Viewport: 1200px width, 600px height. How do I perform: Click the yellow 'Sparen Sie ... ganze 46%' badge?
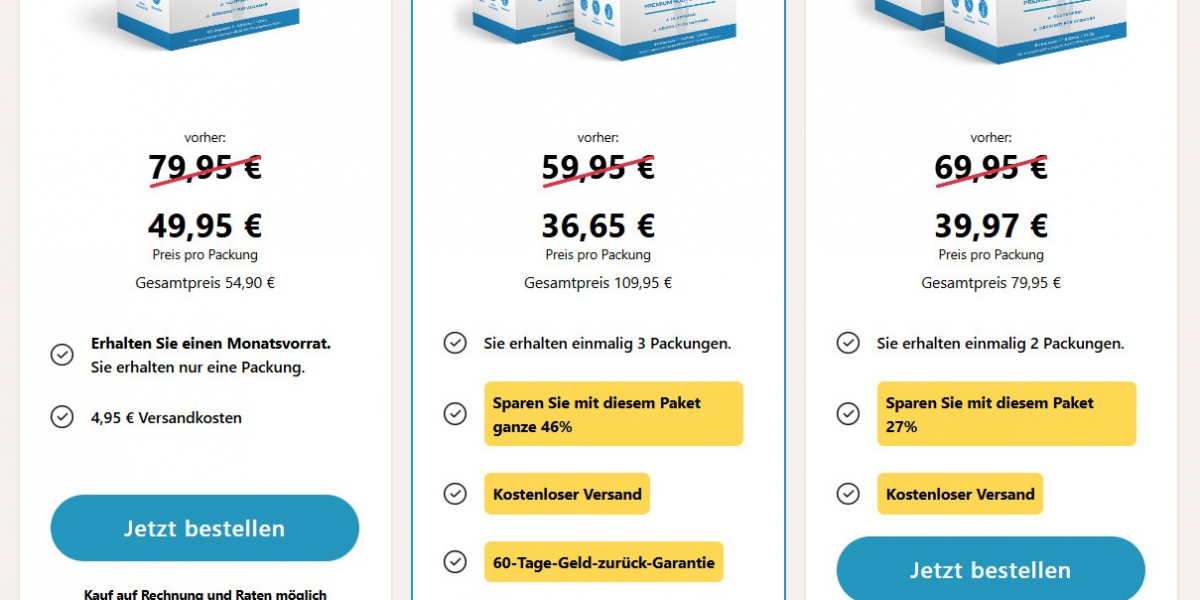click(x=613, y=414)
